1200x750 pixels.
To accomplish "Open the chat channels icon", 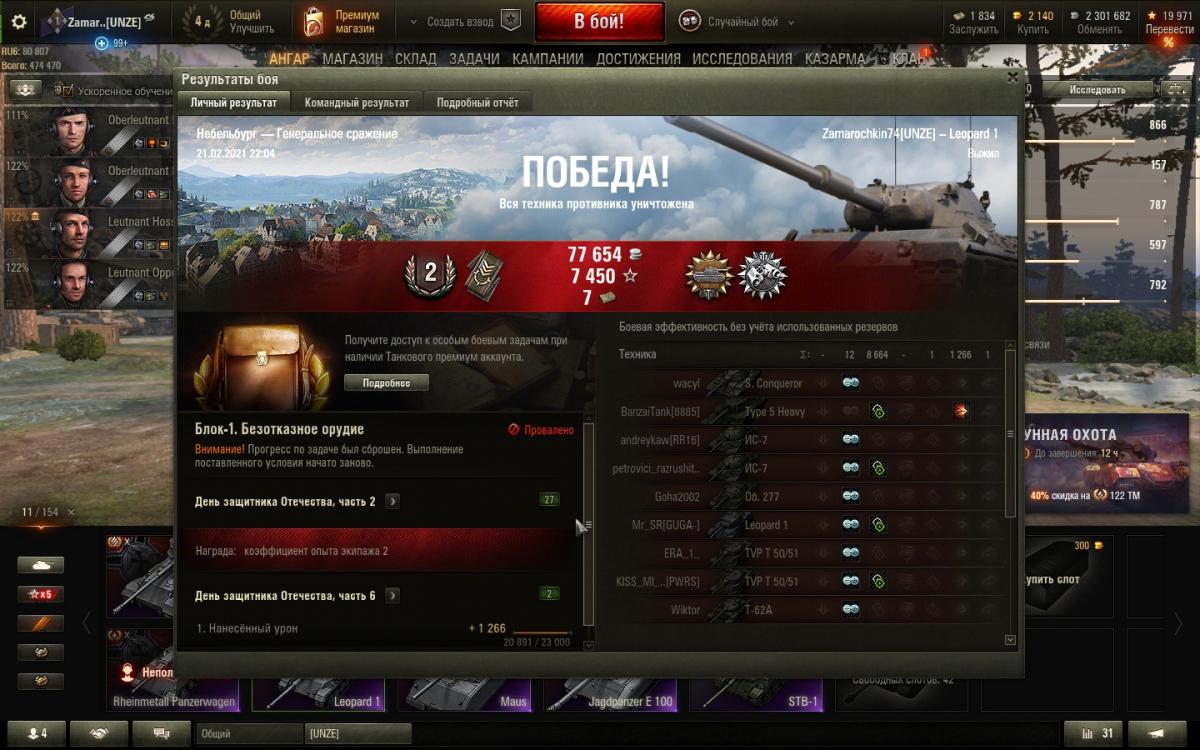I will (162, 733).
